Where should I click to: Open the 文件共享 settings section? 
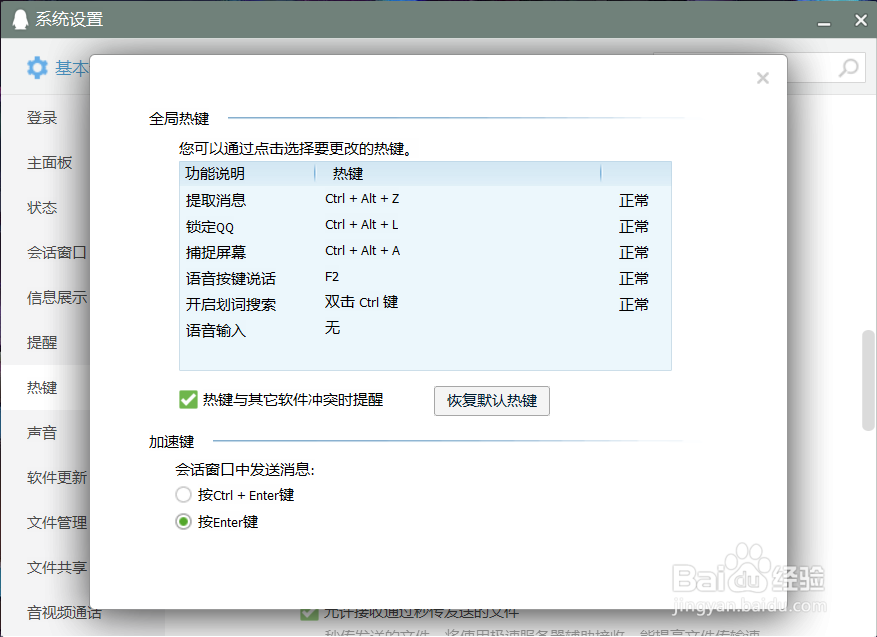click(x=56, y=567)
